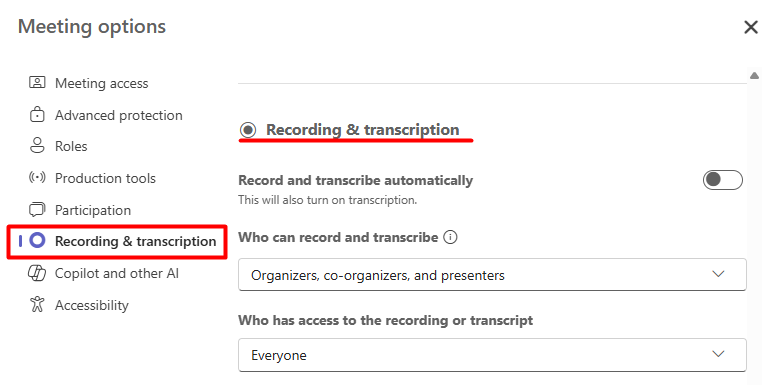Toggle Record and transcribe automatically switch
Viewport: 777px width, 385px height.
722,180
